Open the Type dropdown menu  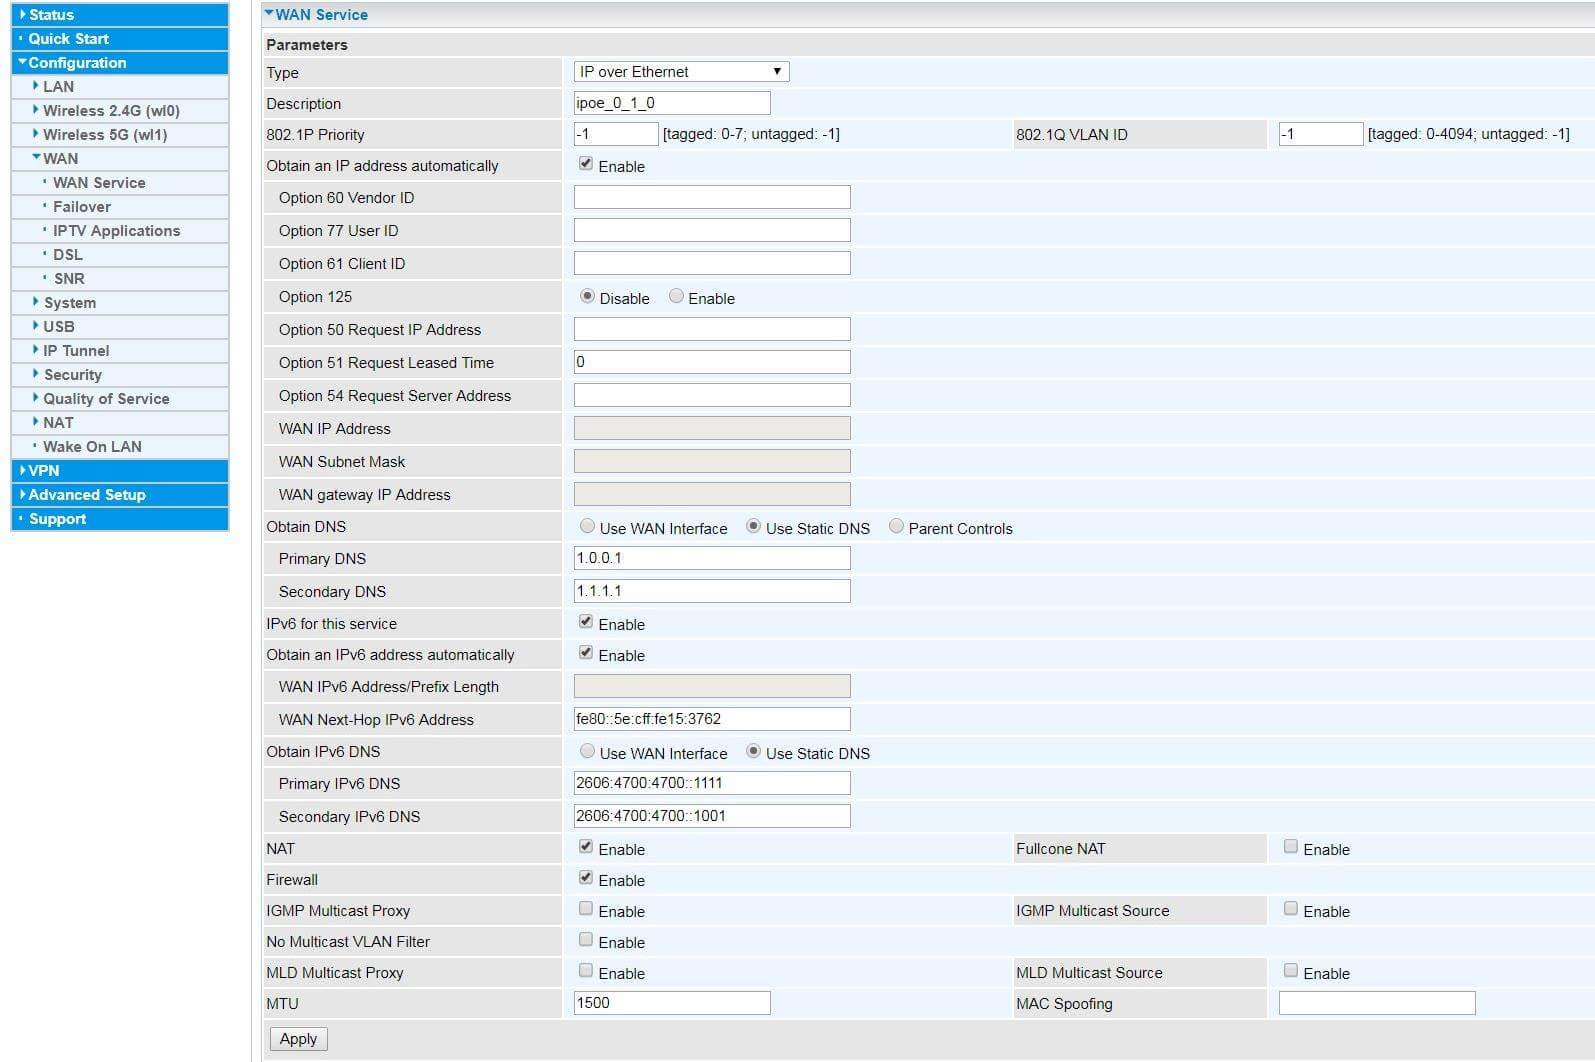681,72
